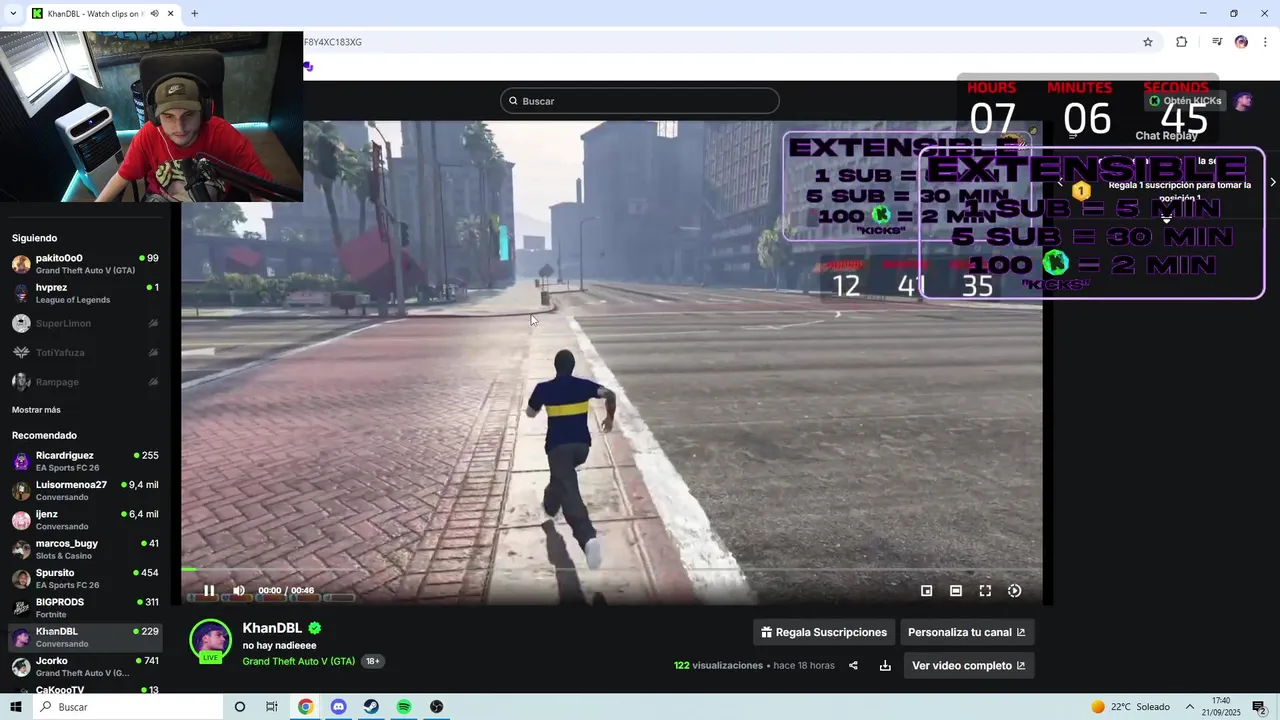
Task: Open the Chrome profile avatar
Action: (1241, 42)
